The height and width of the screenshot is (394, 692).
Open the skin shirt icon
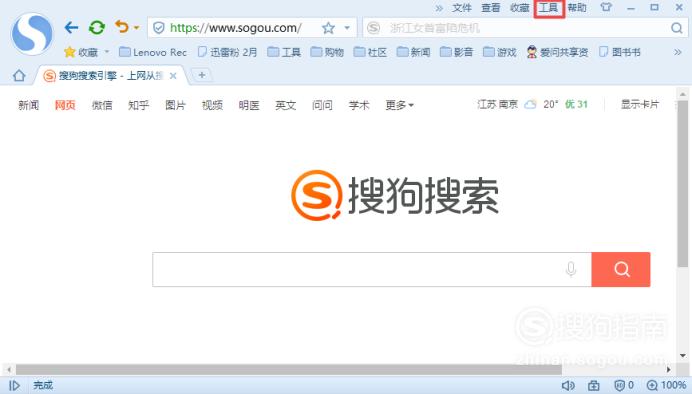pyautogui.click(x=606, y=7)
